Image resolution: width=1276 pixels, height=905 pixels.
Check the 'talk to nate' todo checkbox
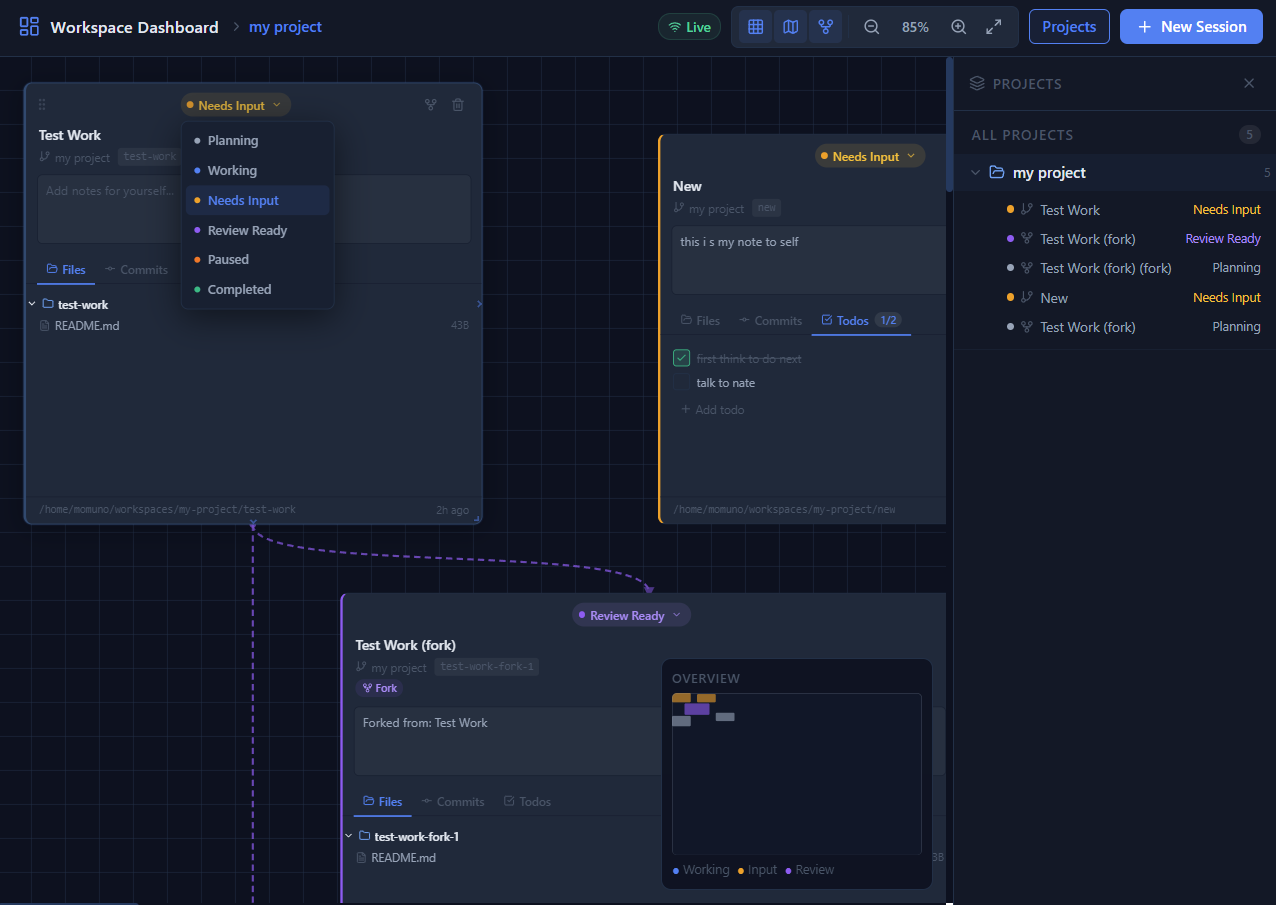tap(682, 383)
